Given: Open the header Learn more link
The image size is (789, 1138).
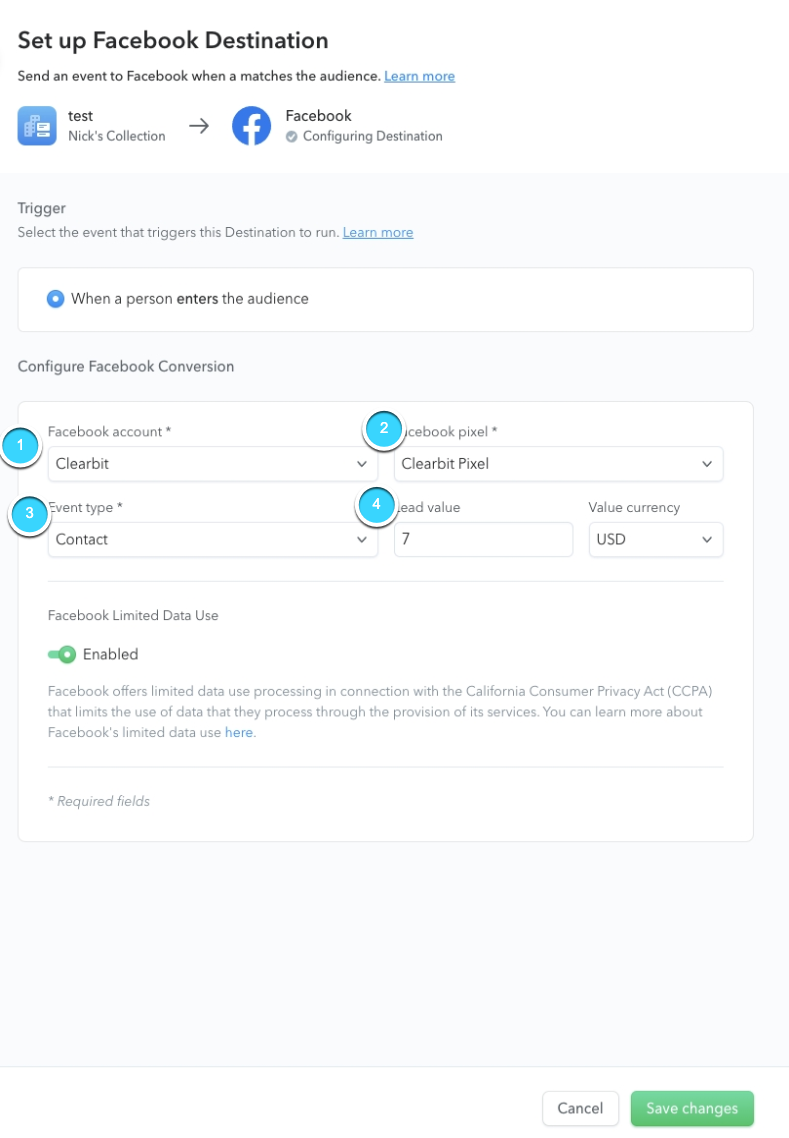Looking at the screenshot, I should 420,76.
